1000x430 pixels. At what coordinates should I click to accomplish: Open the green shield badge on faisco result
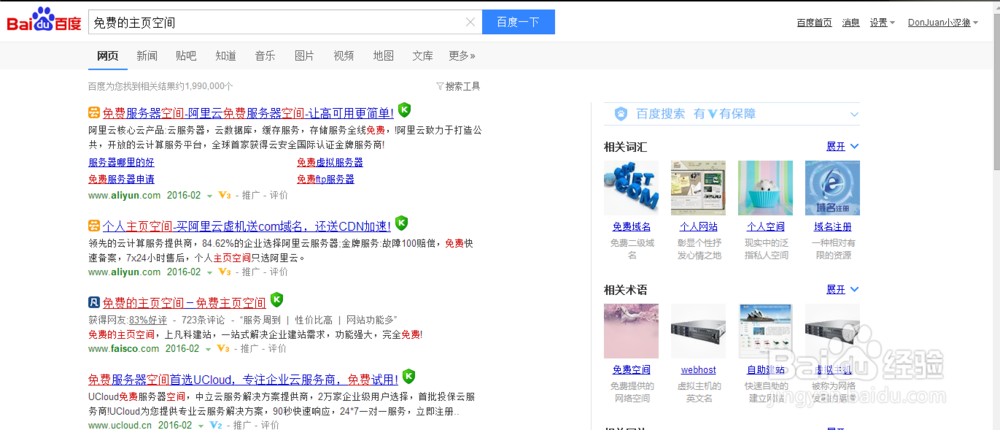pos(276,300)
